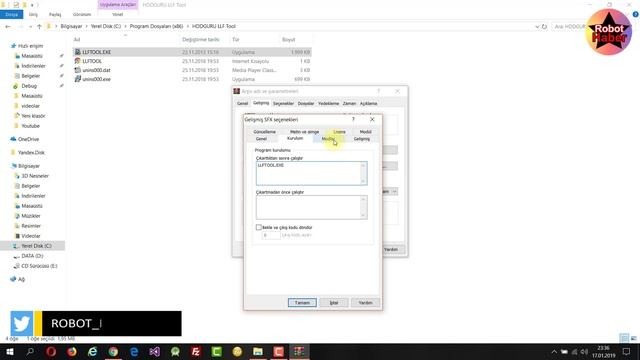Open FileZilla from the taskbar
The image size is (640, 360).
tap(196, 351)
